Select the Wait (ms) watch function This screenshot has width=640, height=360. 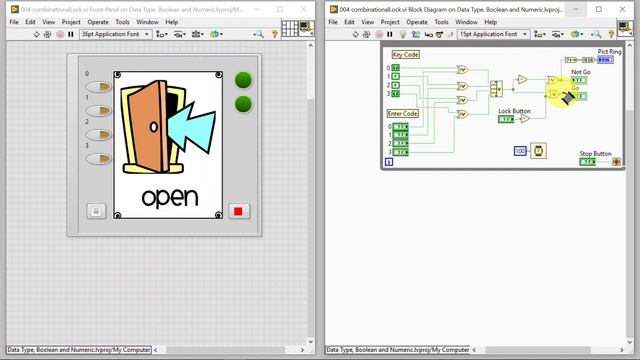[538, 151]
